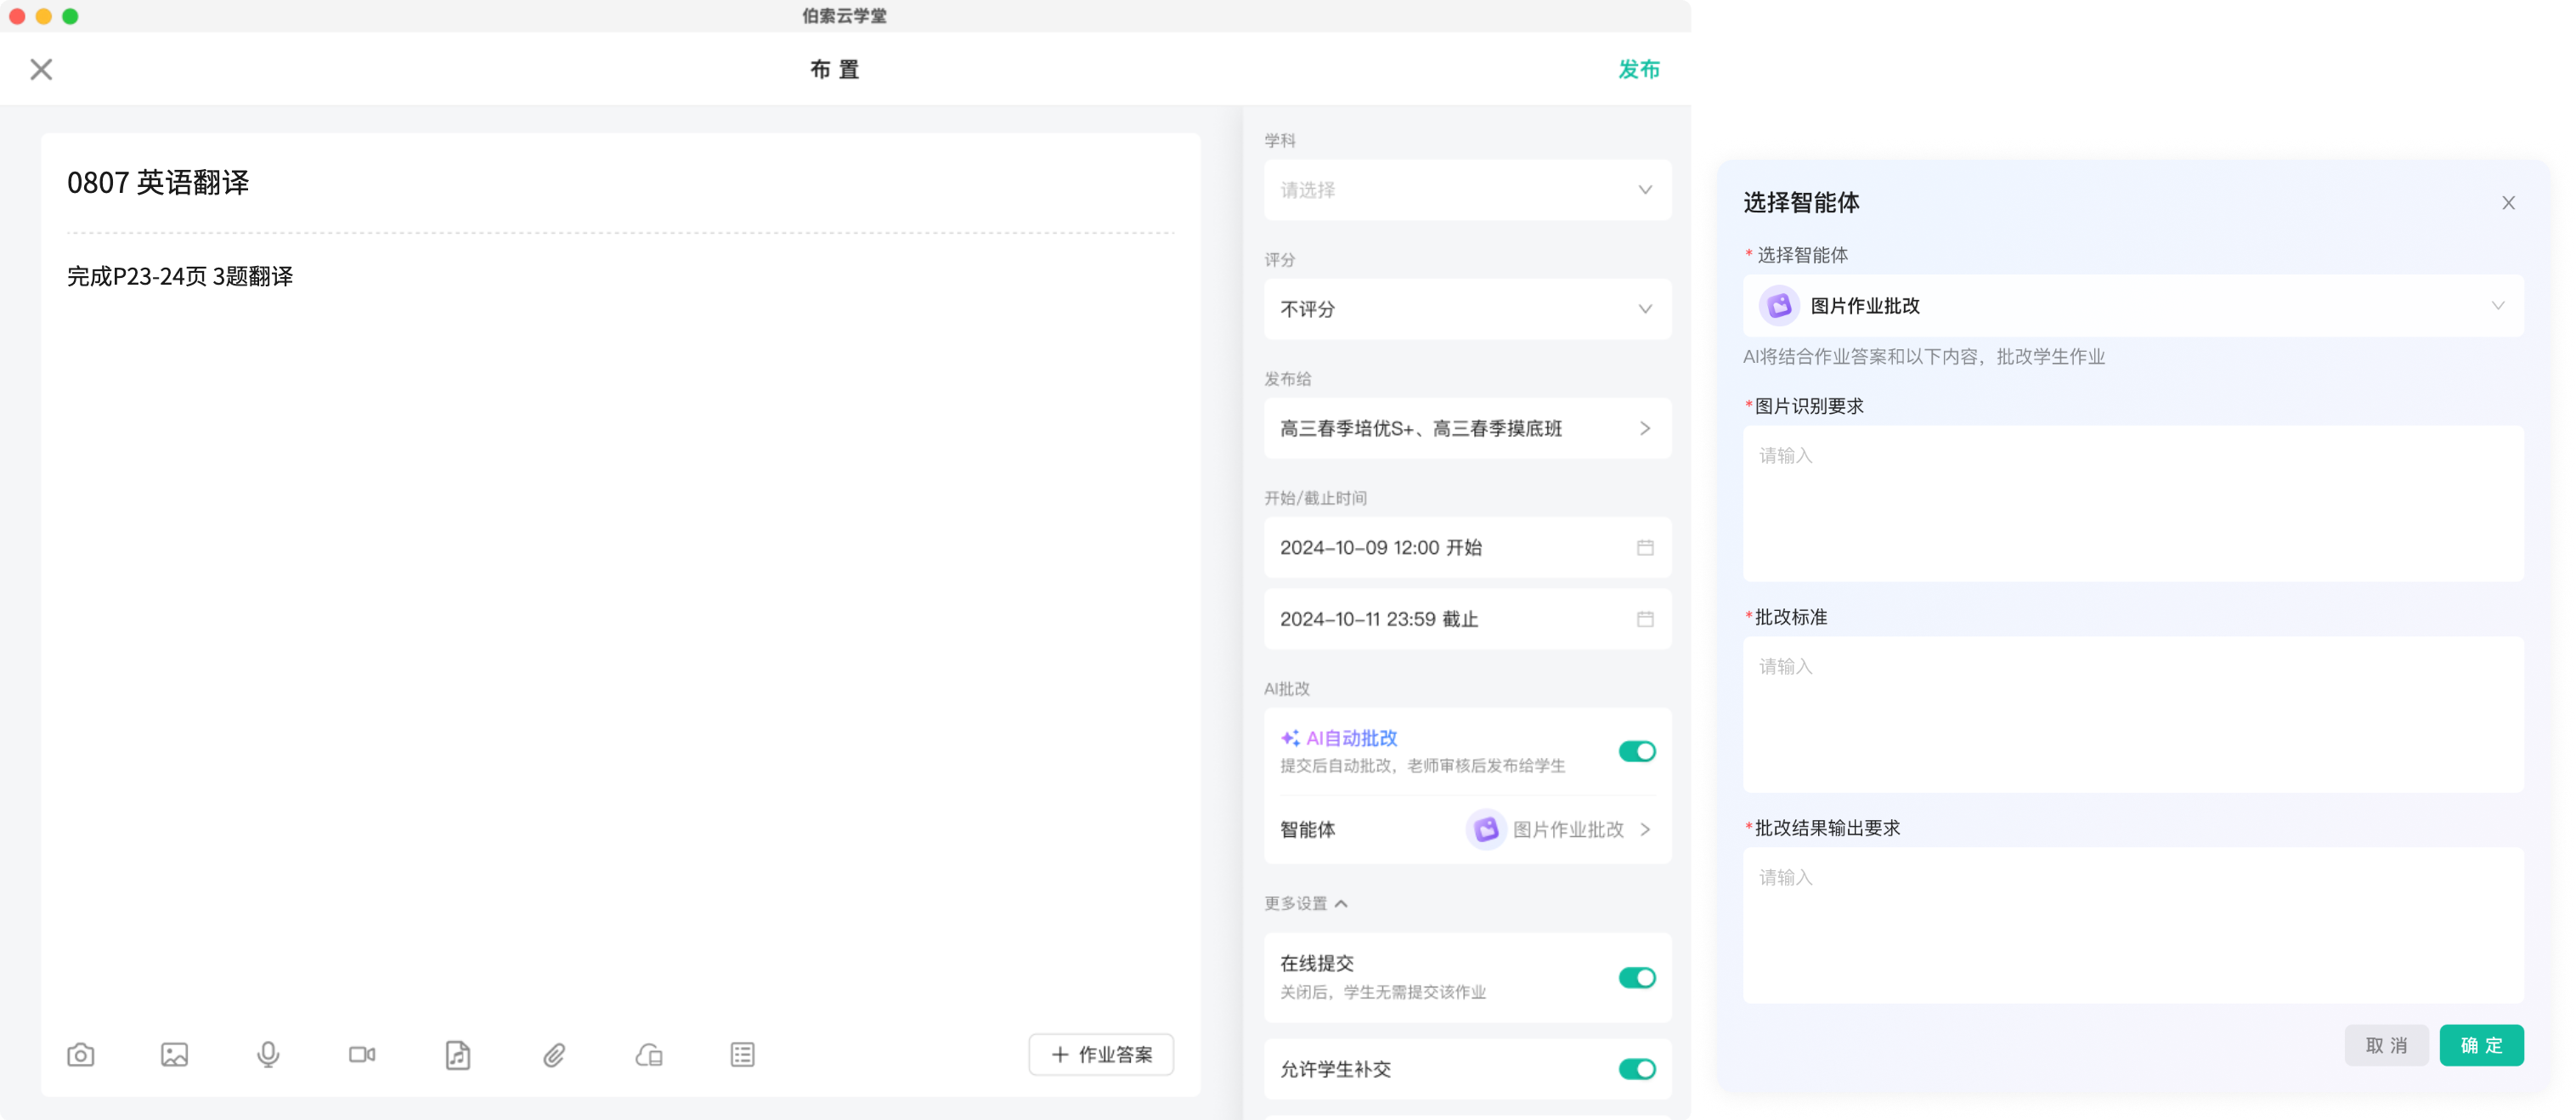Toggle the 允许学生补交 switch
This screenshot has width=2576, height=1120.
(x=1637, y=1069)
